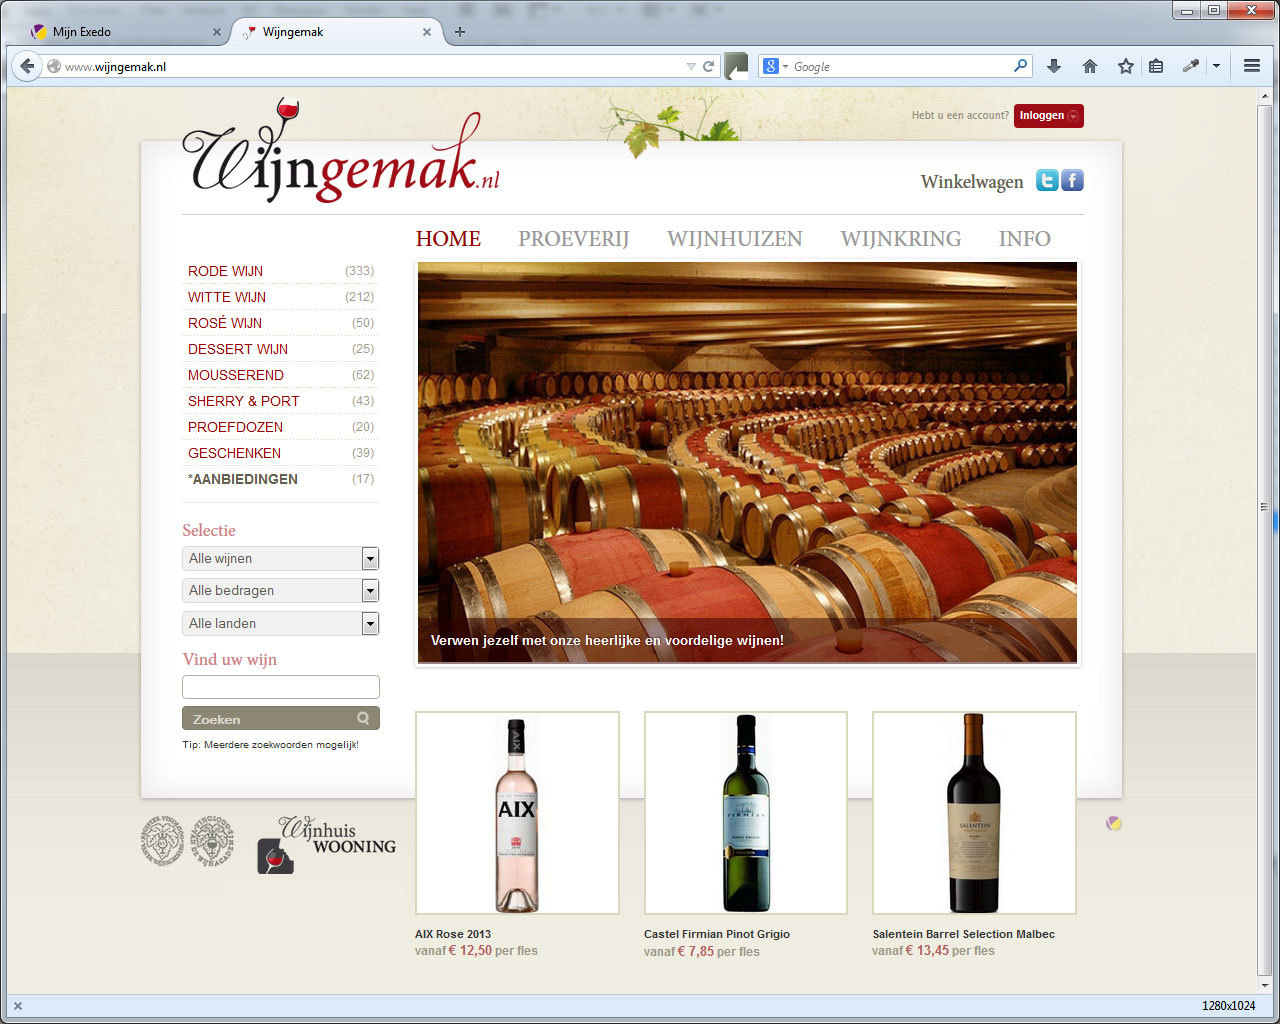Click the browser Downloads arrow icon
Screen dimensions: 1280x1024
[x=1053, y=66]
